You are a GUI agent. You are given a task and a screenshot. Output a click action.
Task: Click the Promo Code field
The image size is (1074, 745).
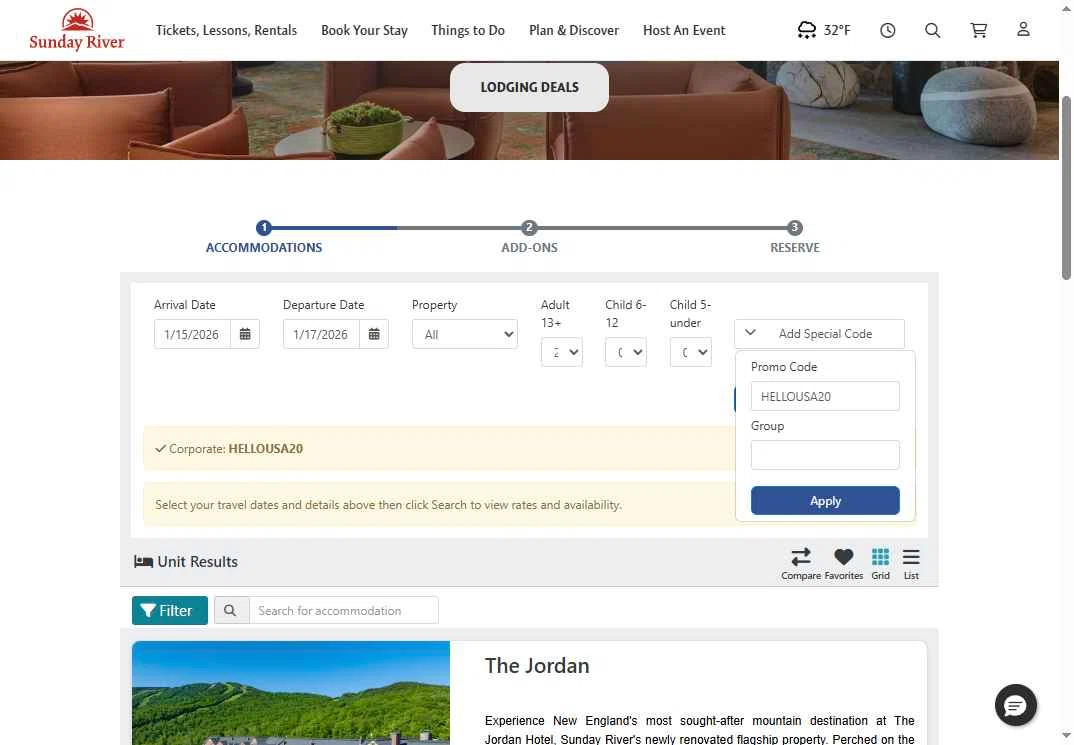(825, 396)
